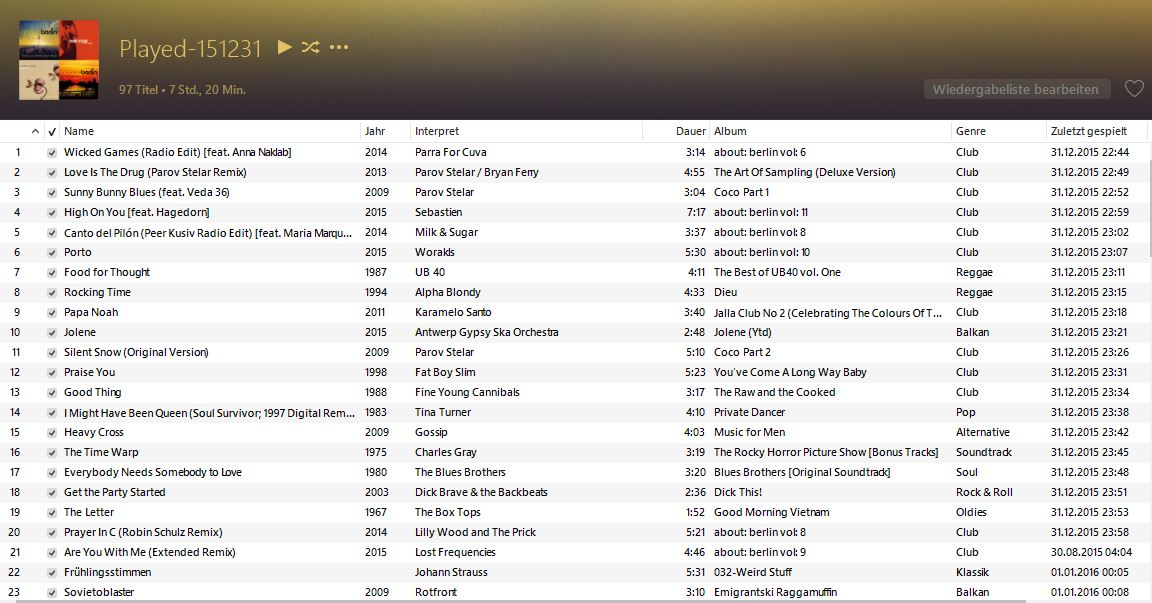
Task: Open the more options (…) menu
Action: (338, 48)
